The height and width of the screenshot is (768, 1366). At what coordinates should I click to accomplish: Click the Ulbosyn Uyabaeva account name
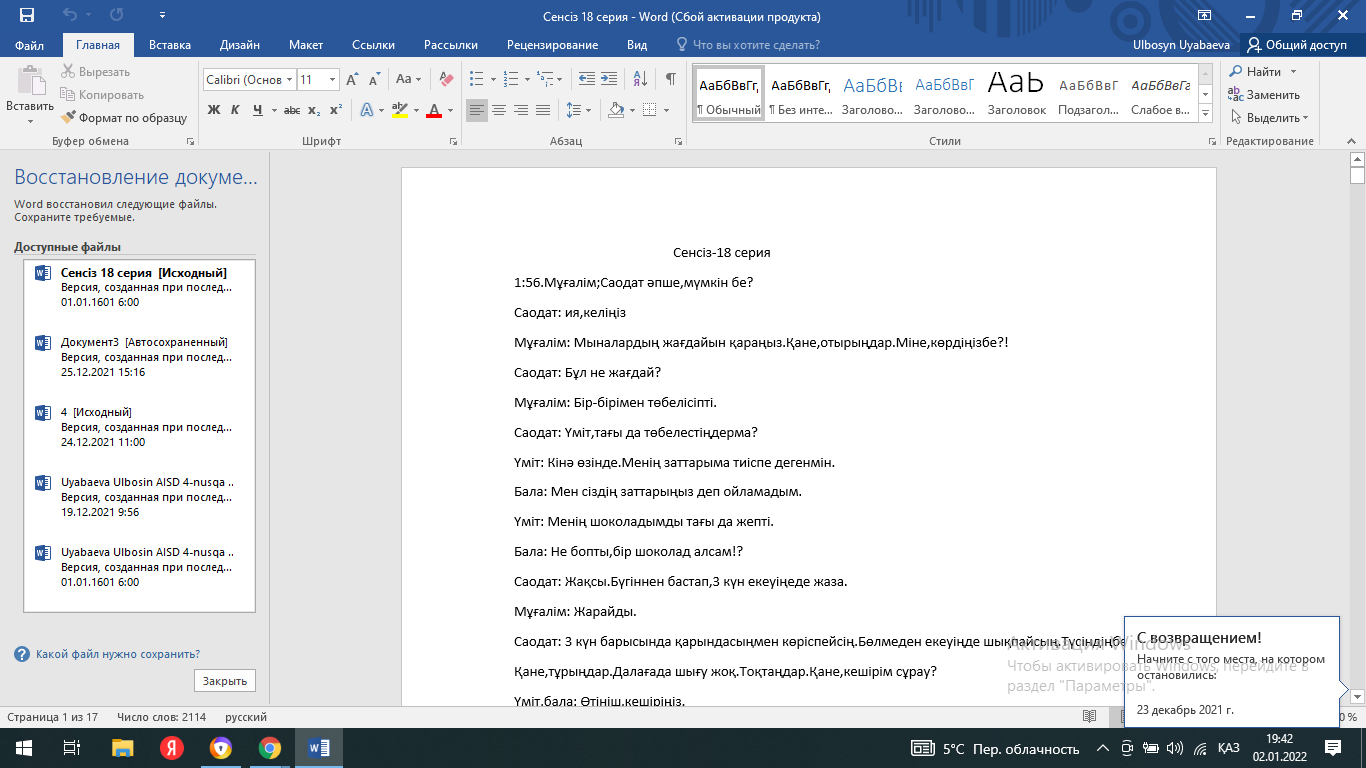(1182, 45)
